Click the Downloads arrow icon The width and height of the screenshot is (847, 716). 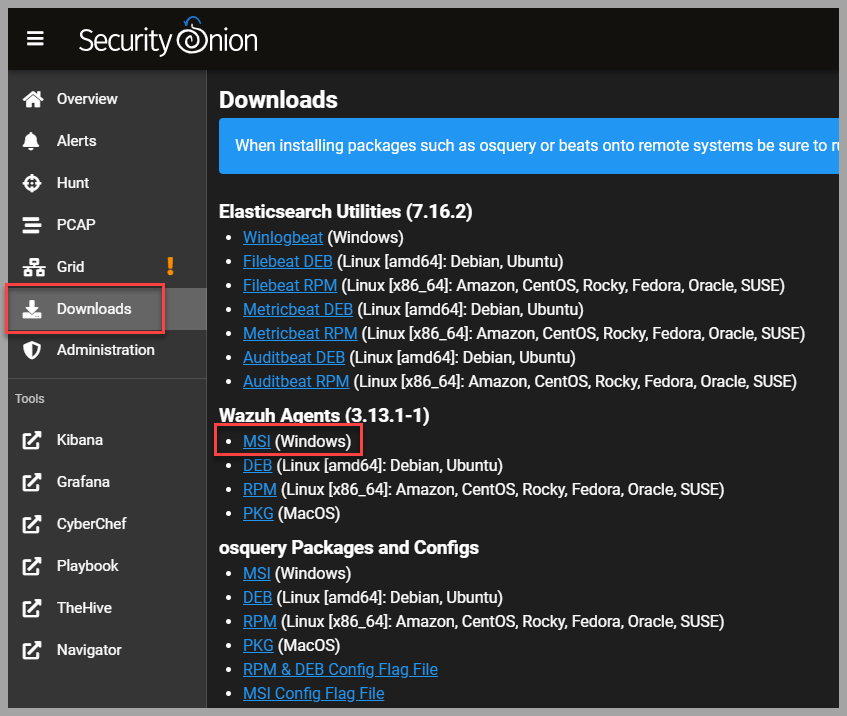pyautogui.click(x=32, y=309)
